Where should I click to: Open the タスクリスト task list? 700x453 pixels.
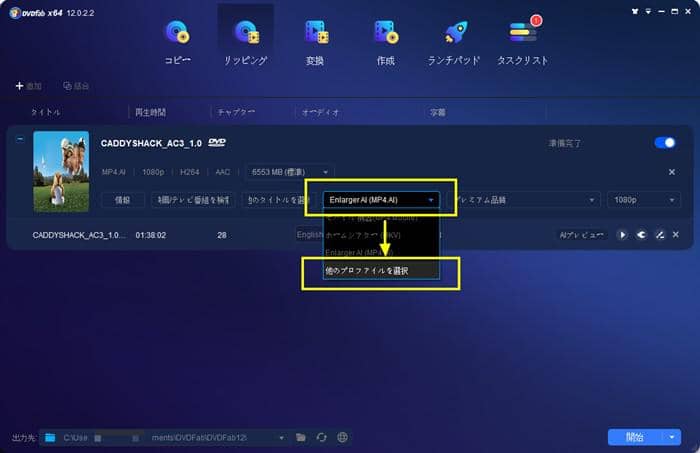523,42
